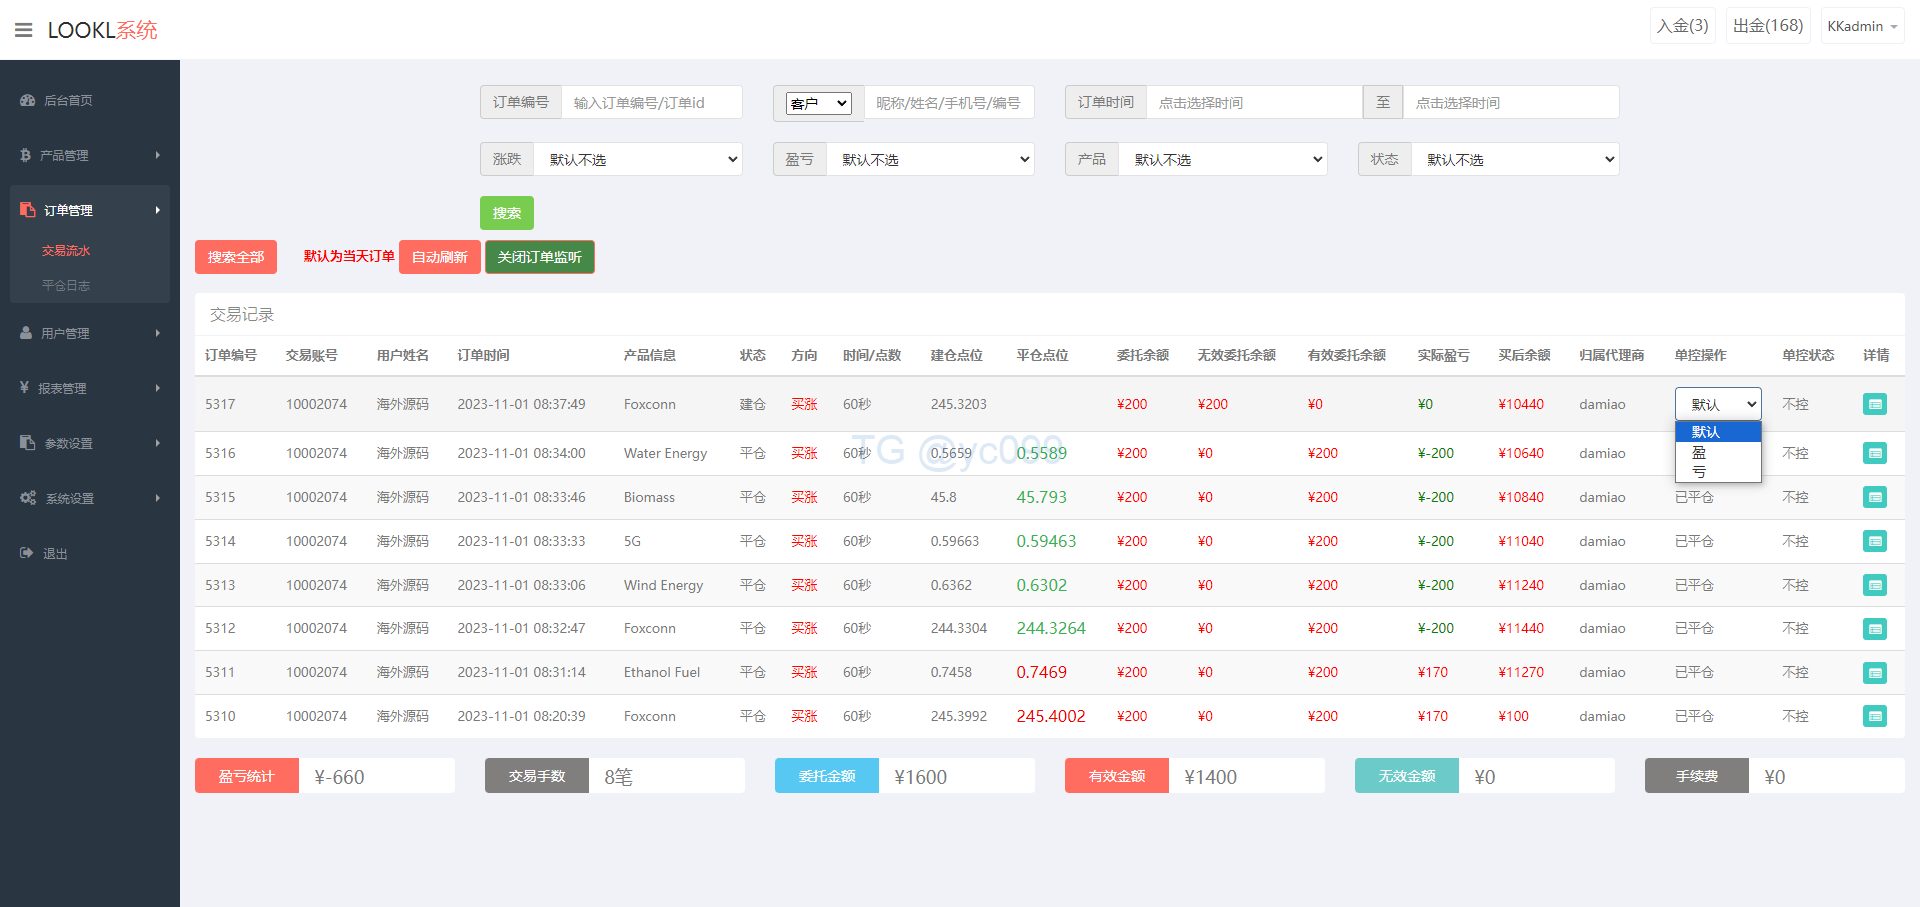Expand the KKadmin user dropdown
The height and width of the screenshot is (907, 1920).
tap(1862, 26)
